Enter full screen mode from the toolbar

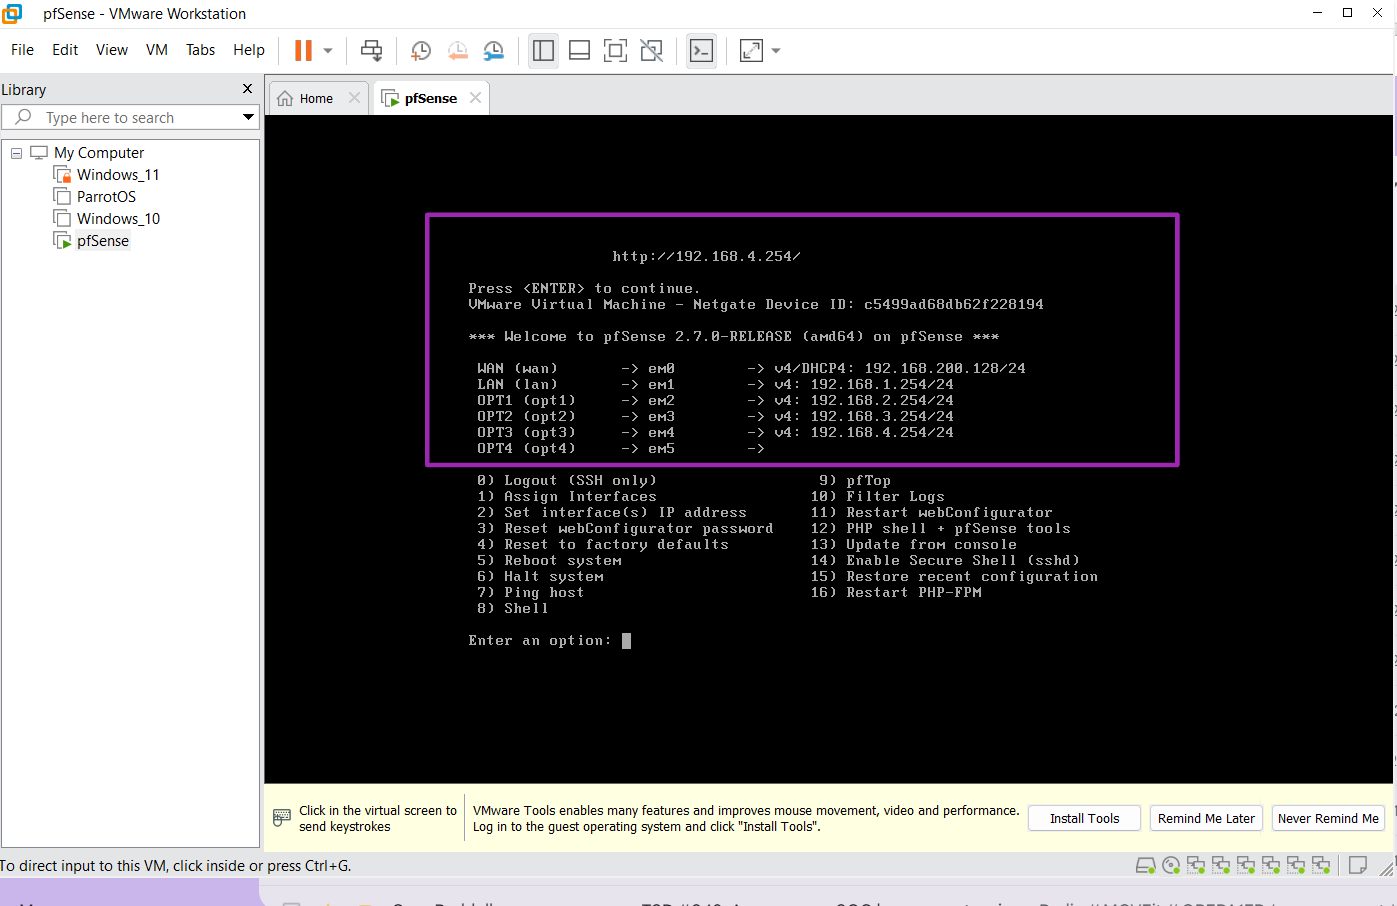pos(616,50)
